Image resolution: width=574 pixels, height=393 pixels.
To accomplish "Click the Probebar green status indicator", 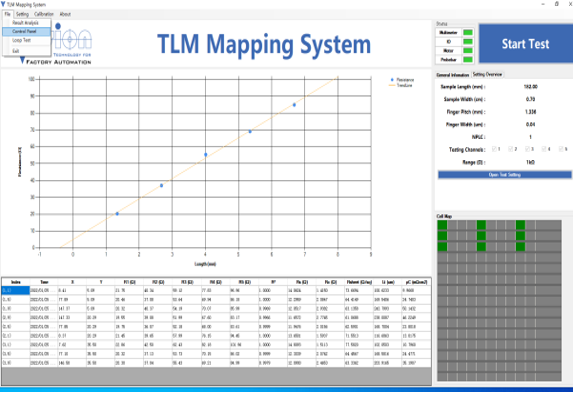I will click(468, 60).
